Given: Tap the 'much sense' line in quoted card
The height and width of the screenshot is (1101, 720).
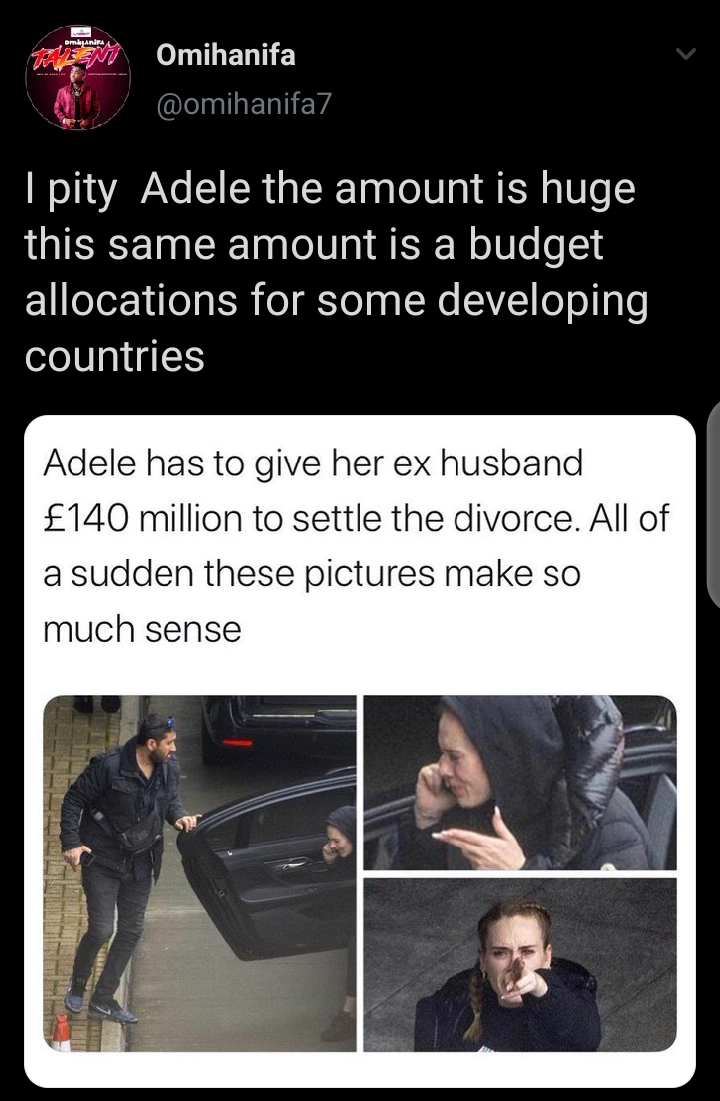Looking at the screenshot, I should point(142,629).
